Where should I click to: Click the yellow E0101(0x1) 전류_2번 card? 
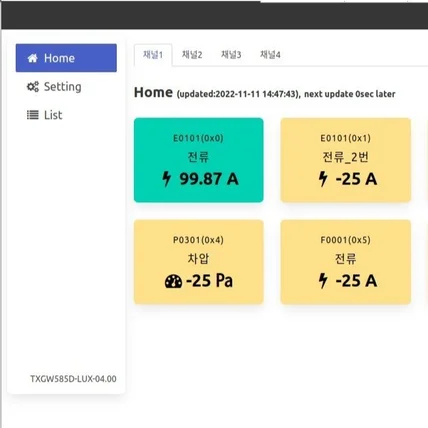pyautogui.click(x=346, y=160)
